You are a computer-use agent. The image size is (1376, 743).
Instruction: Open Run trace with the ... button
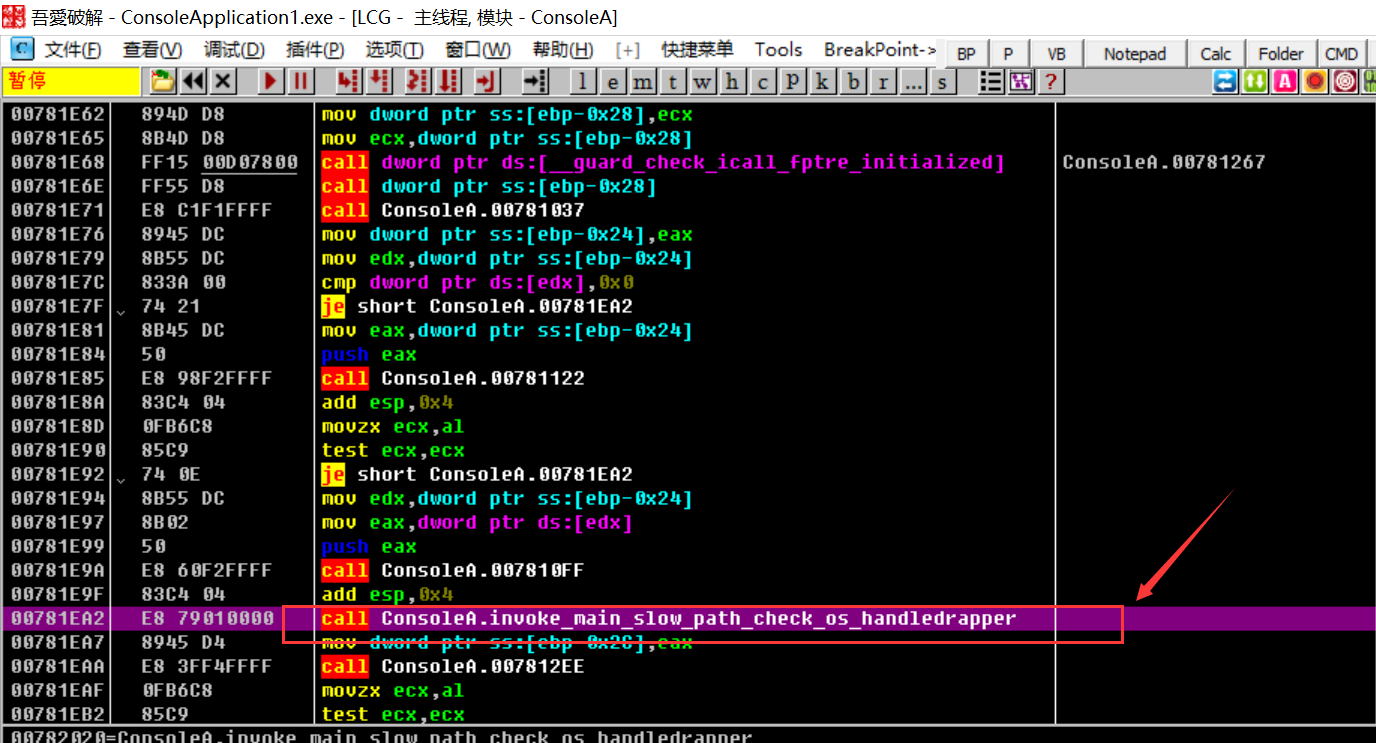(913, 82)
